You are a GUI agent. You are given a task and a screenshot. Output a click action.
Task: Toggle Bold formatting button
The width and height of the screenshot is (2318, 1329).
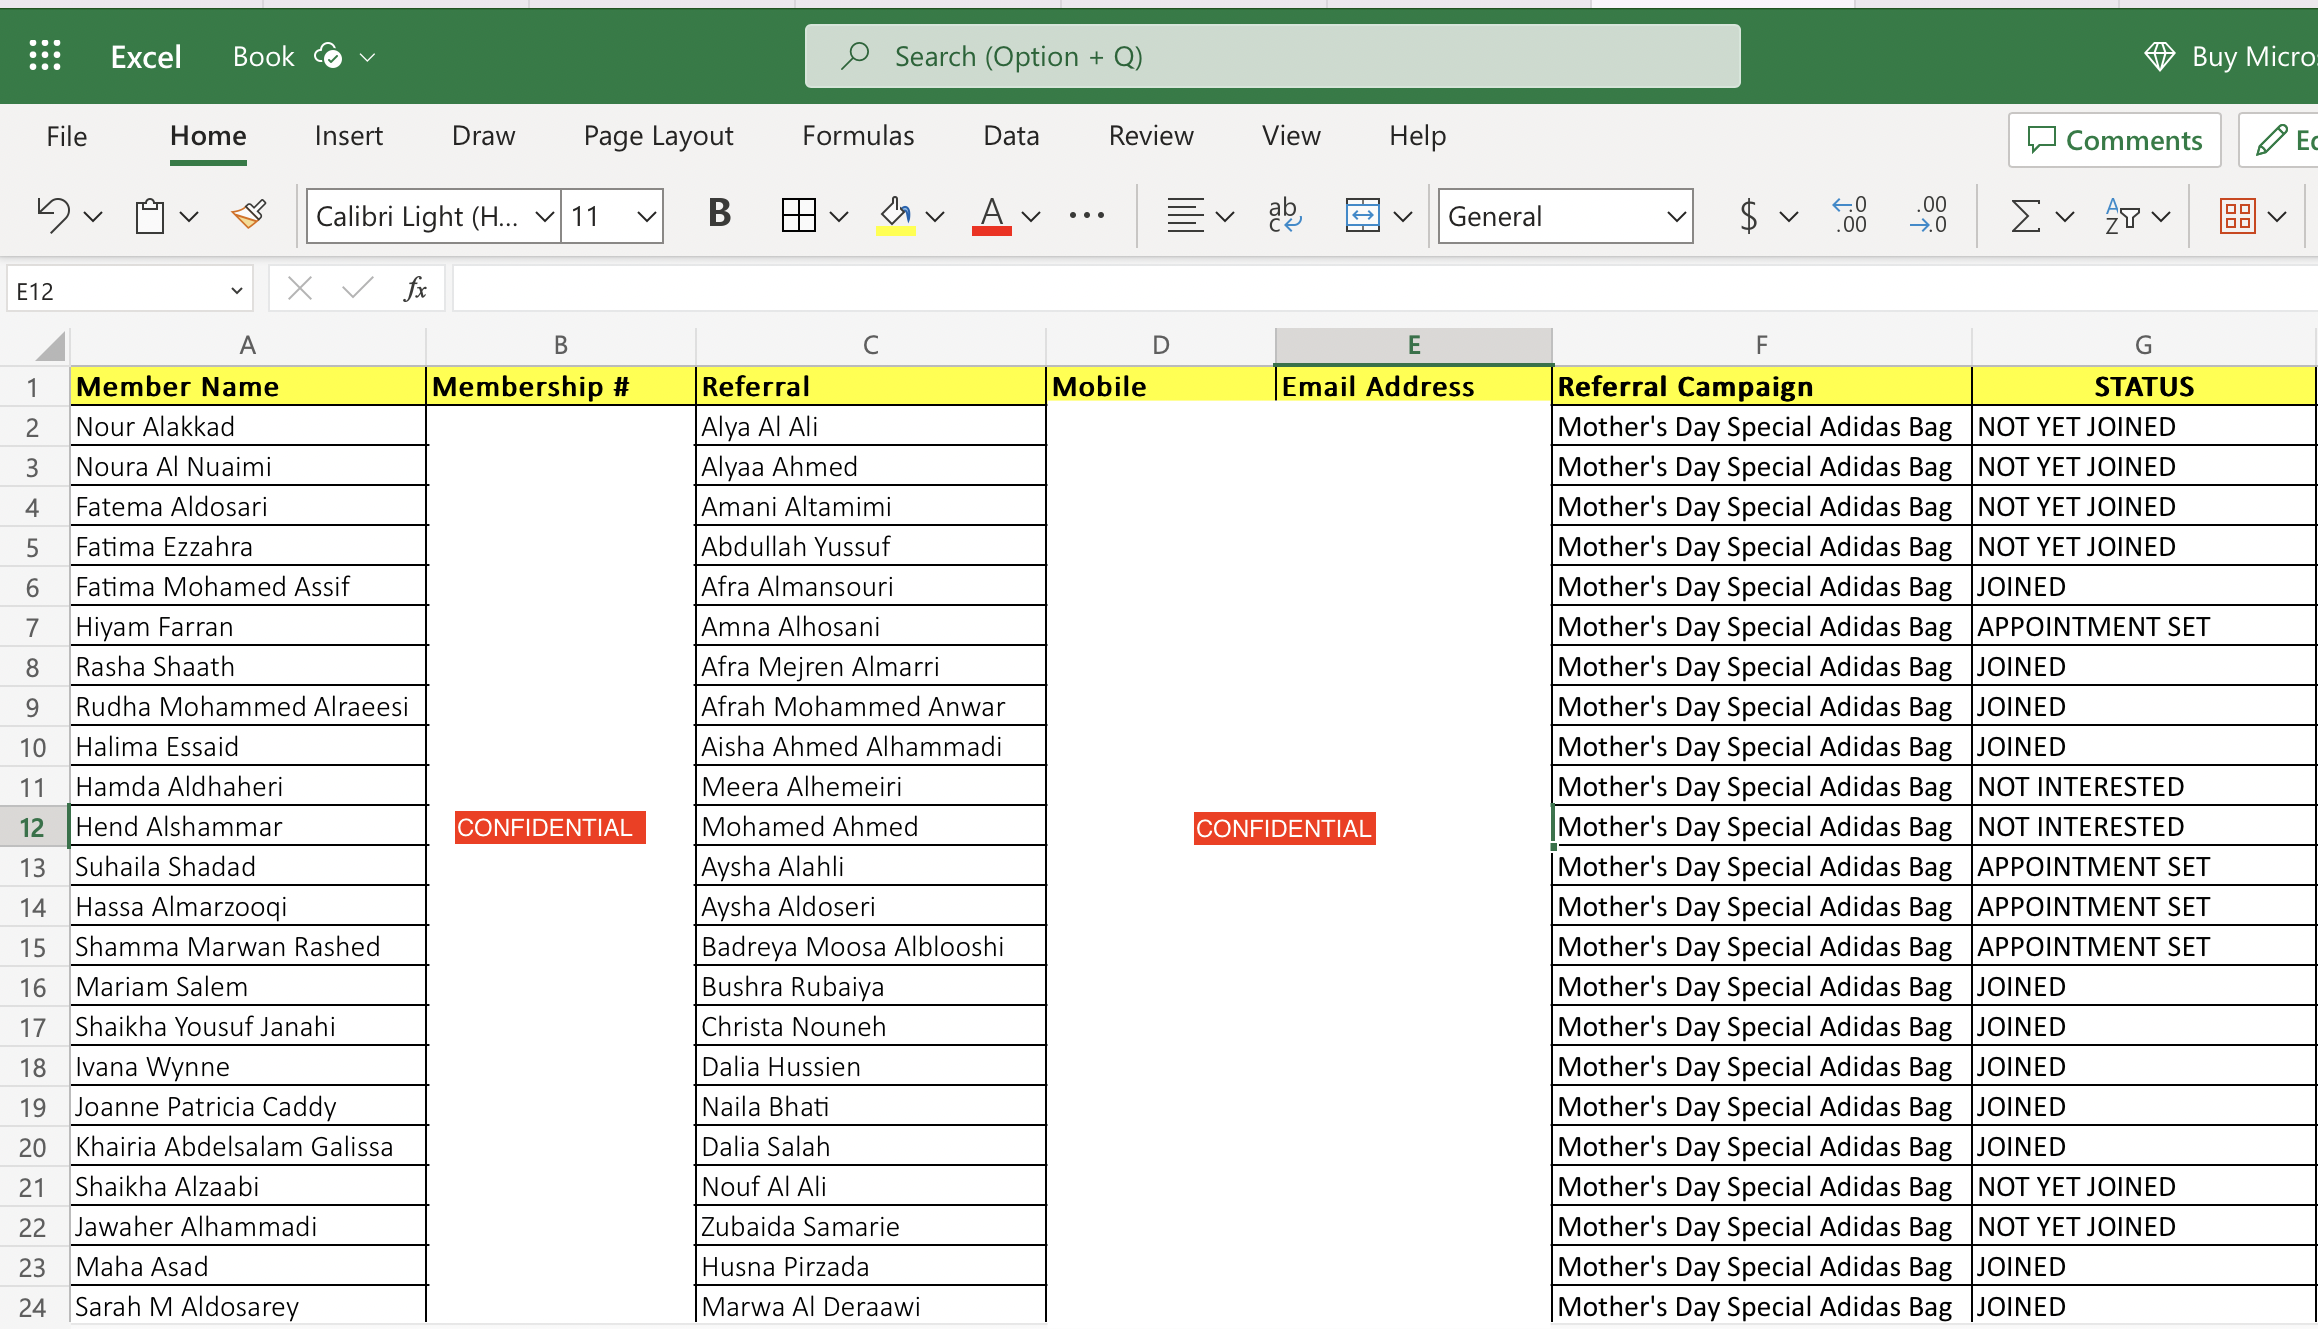719,213
